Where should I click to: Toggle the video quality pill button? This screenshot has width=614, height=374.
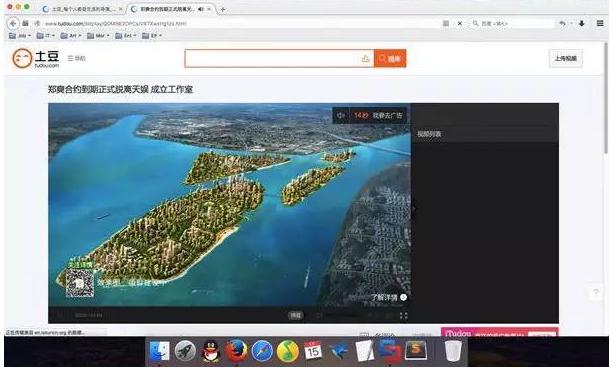[296, 315]
